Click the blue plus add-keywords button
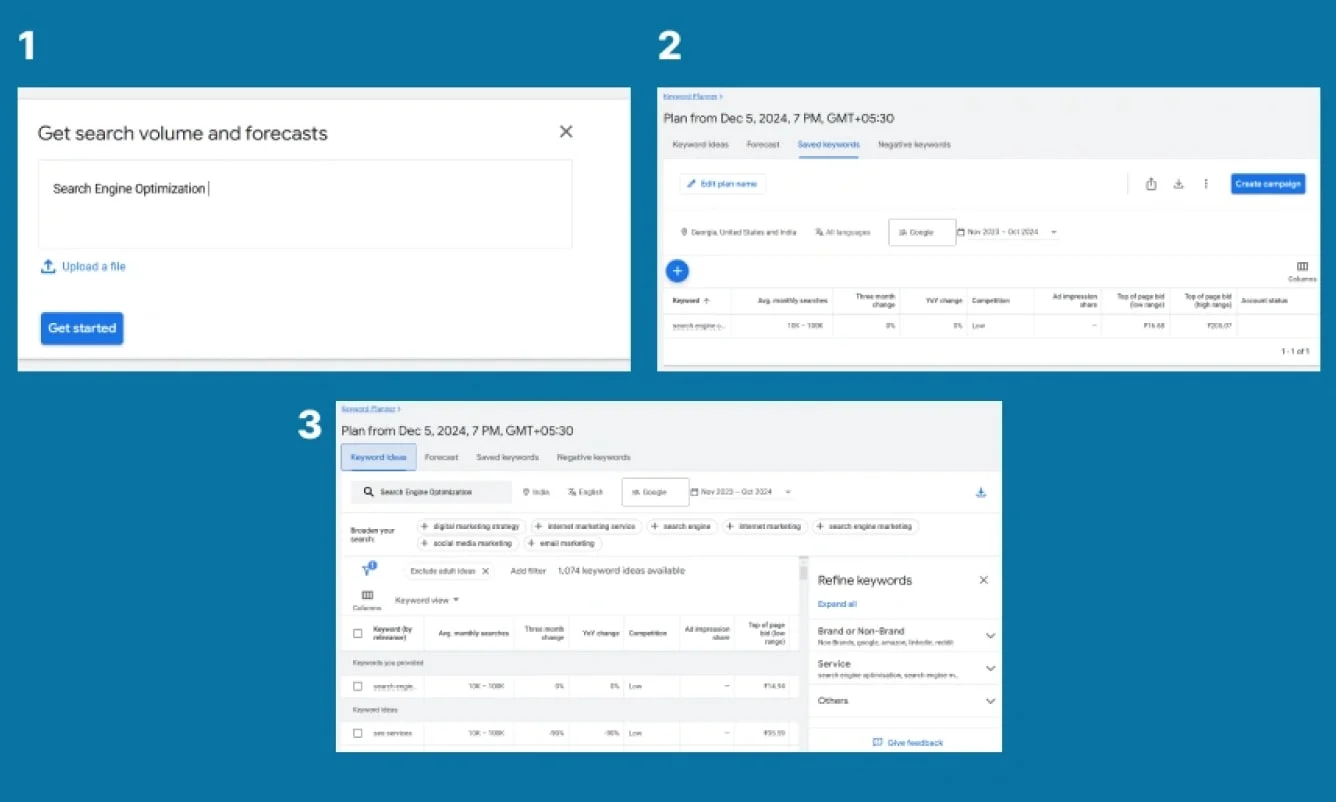 (677, 271)
